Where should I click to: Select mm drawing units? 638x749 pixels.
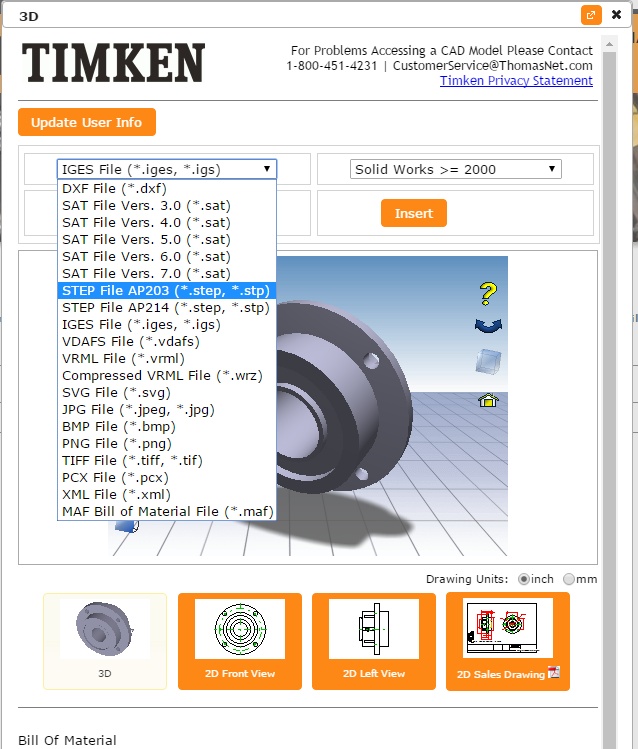569,579
